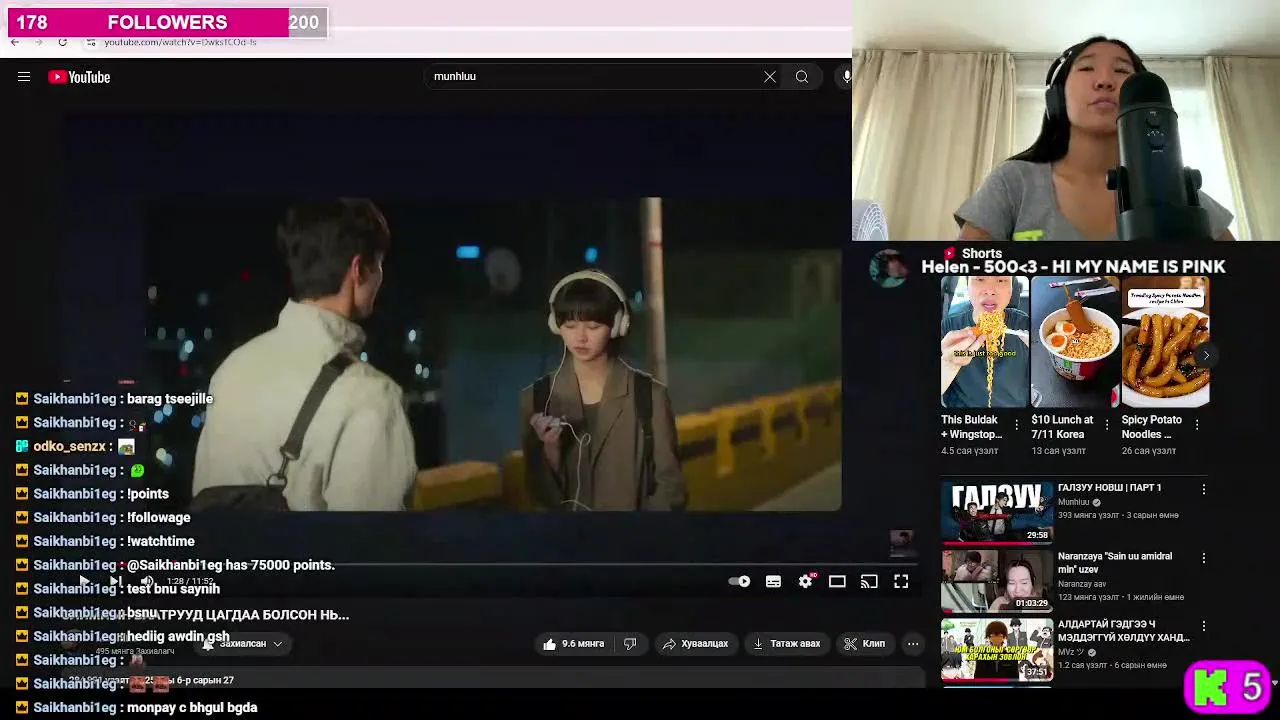The width and height of the screenshot is (1280, 720).
Task: Click chat message '!followage'
Action: point(158,517)
